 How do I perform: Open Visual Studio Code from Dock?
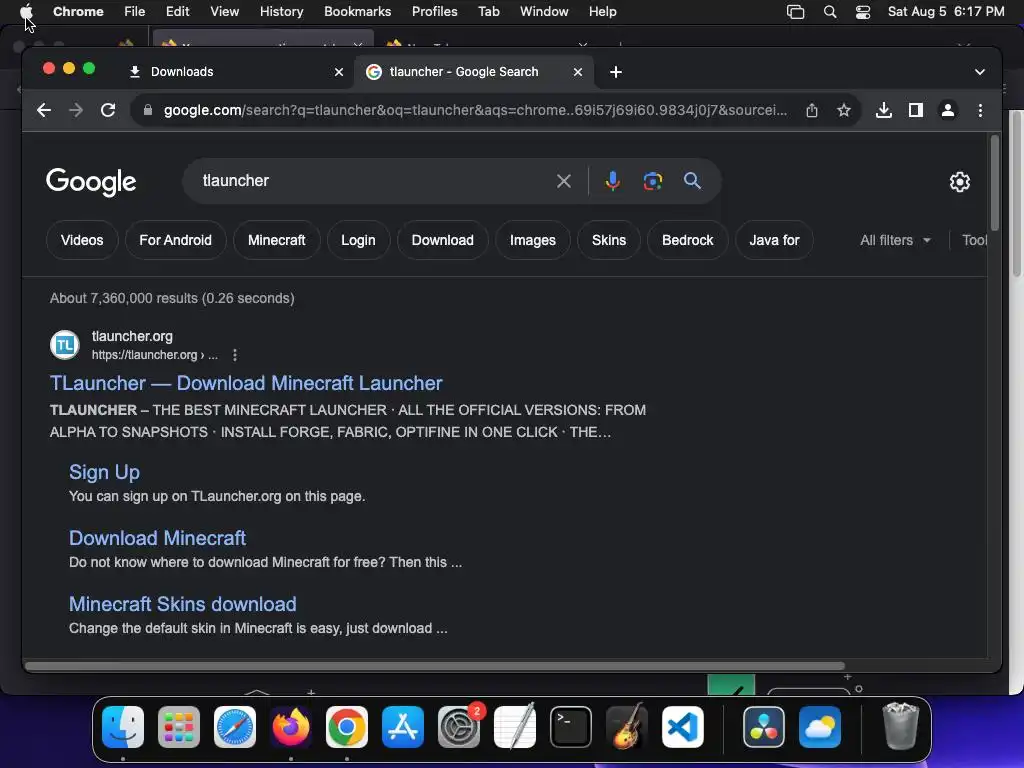click(x=682, y=727)
